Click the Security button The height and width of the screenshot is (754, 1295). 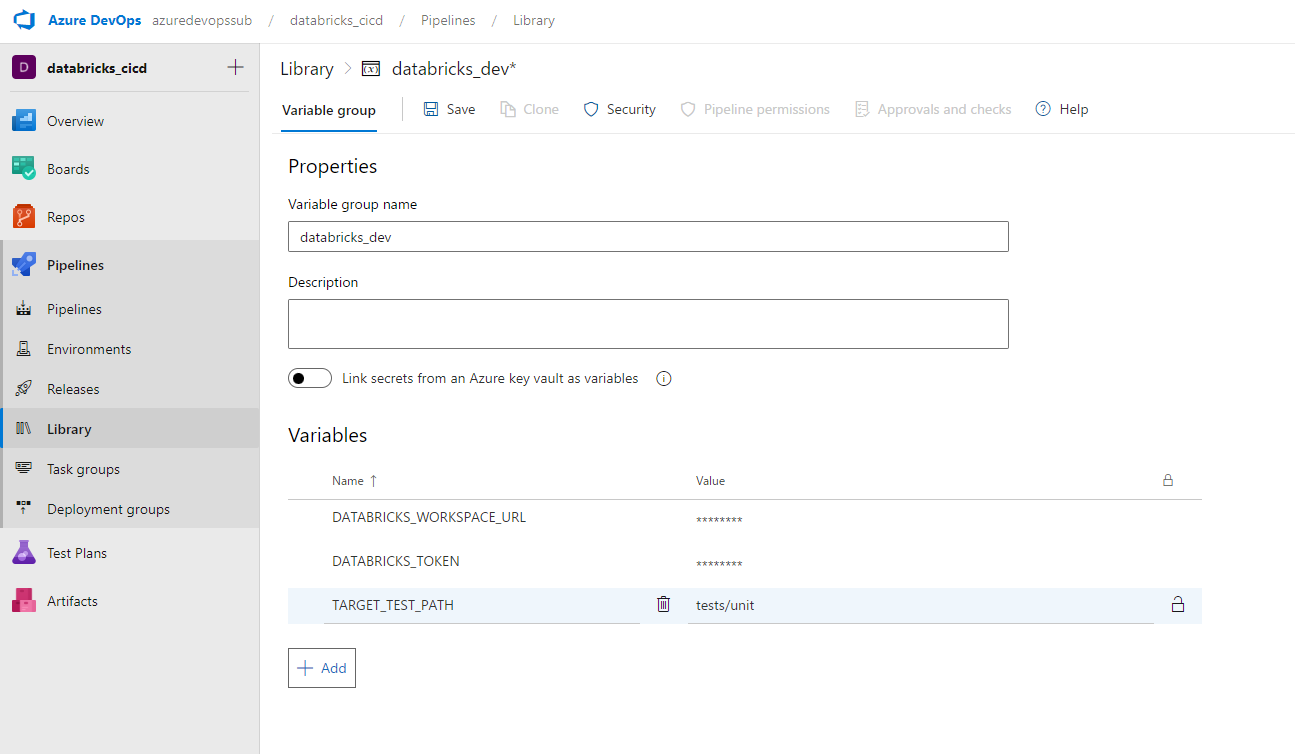619,109
